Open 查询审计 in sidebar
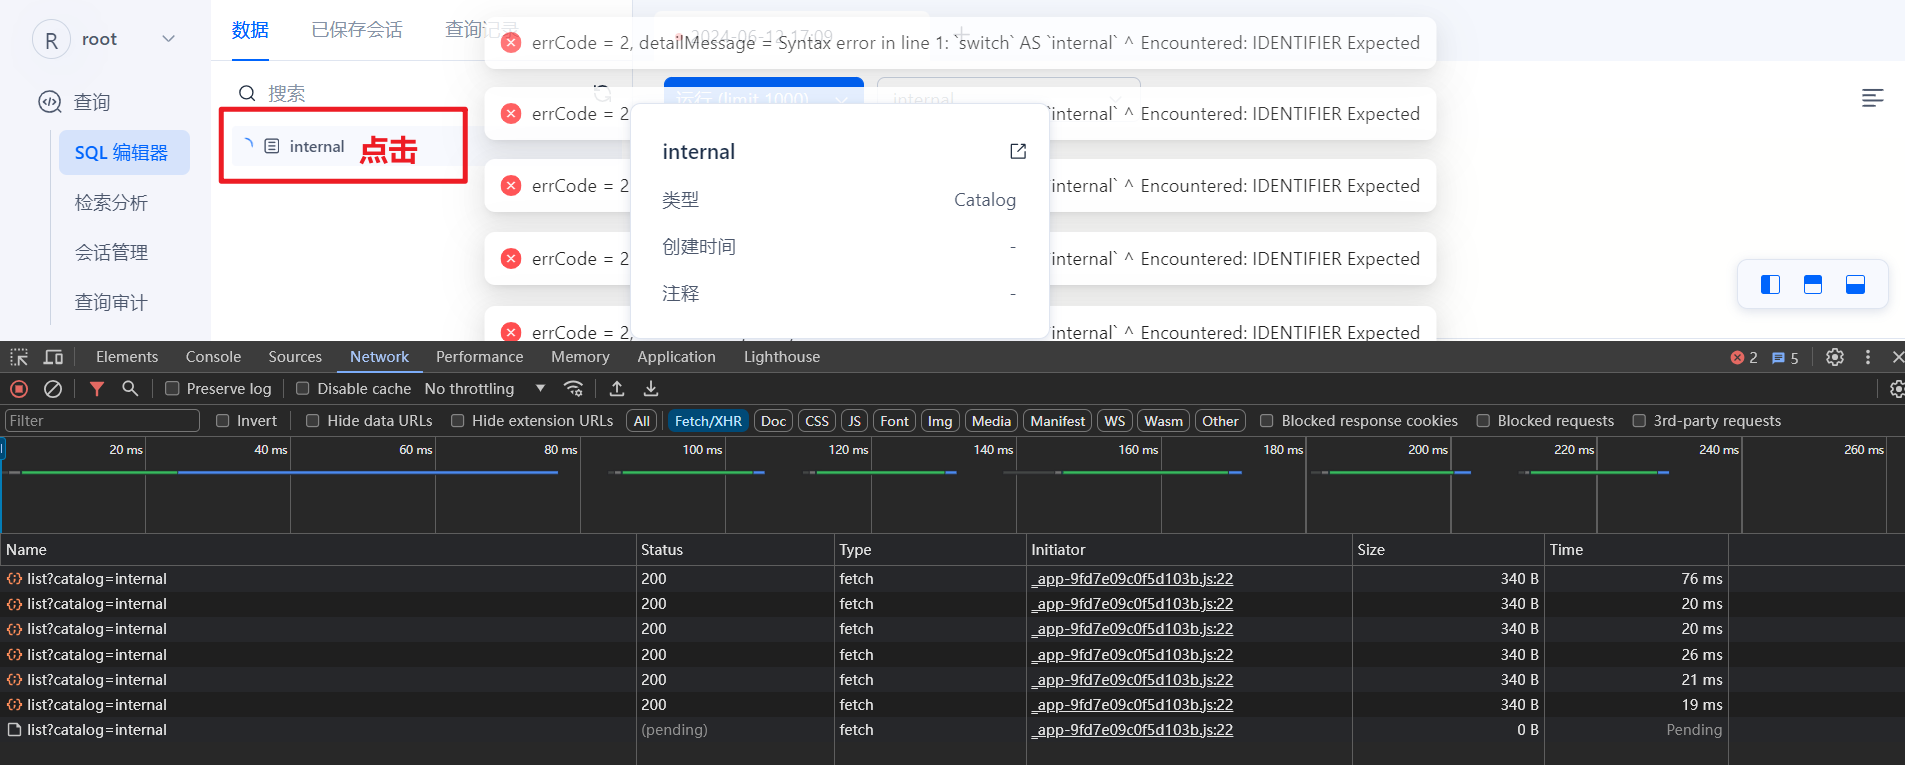This screenshot has width=1905, height=765. pyautogui.click(x=111, y=303)
